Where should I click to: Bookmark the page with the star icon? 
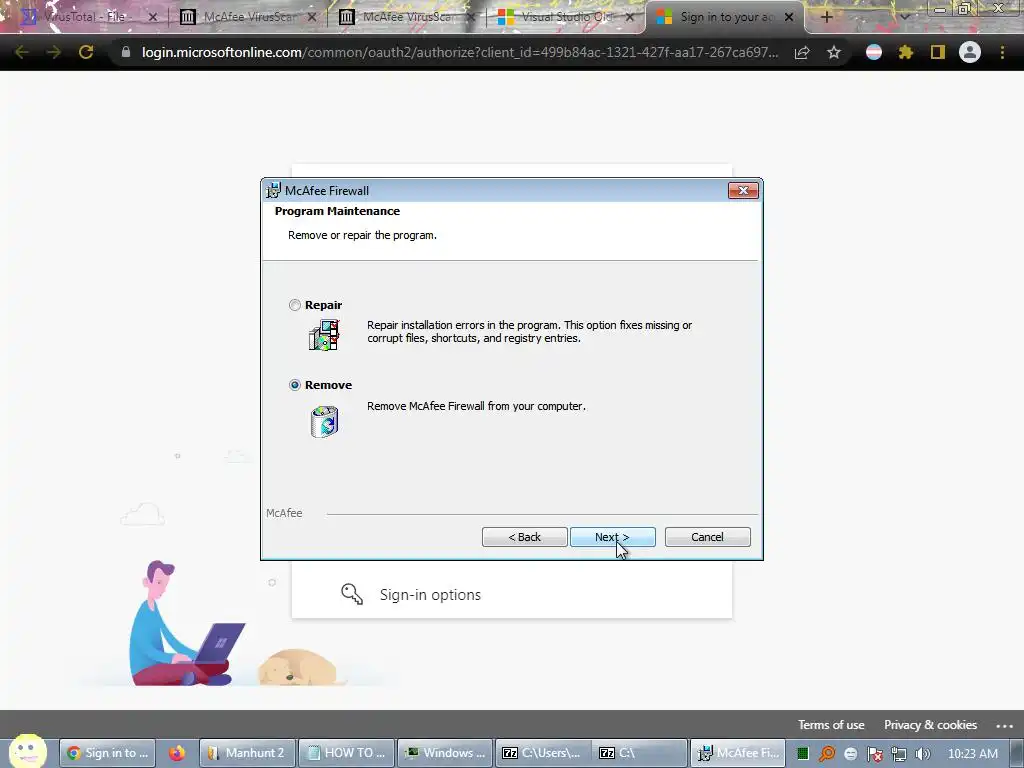(834, 52)
